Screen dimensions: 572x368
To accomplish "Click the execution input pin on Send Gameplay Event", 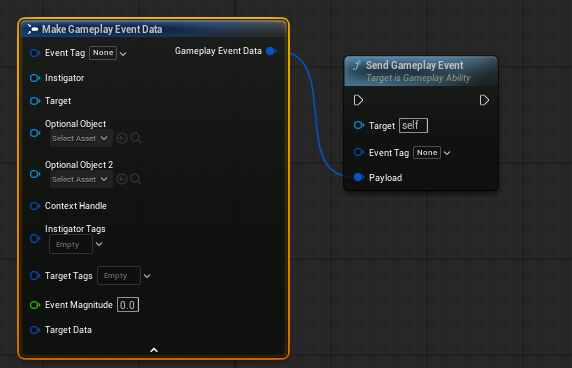I will [x=358, y=100].
